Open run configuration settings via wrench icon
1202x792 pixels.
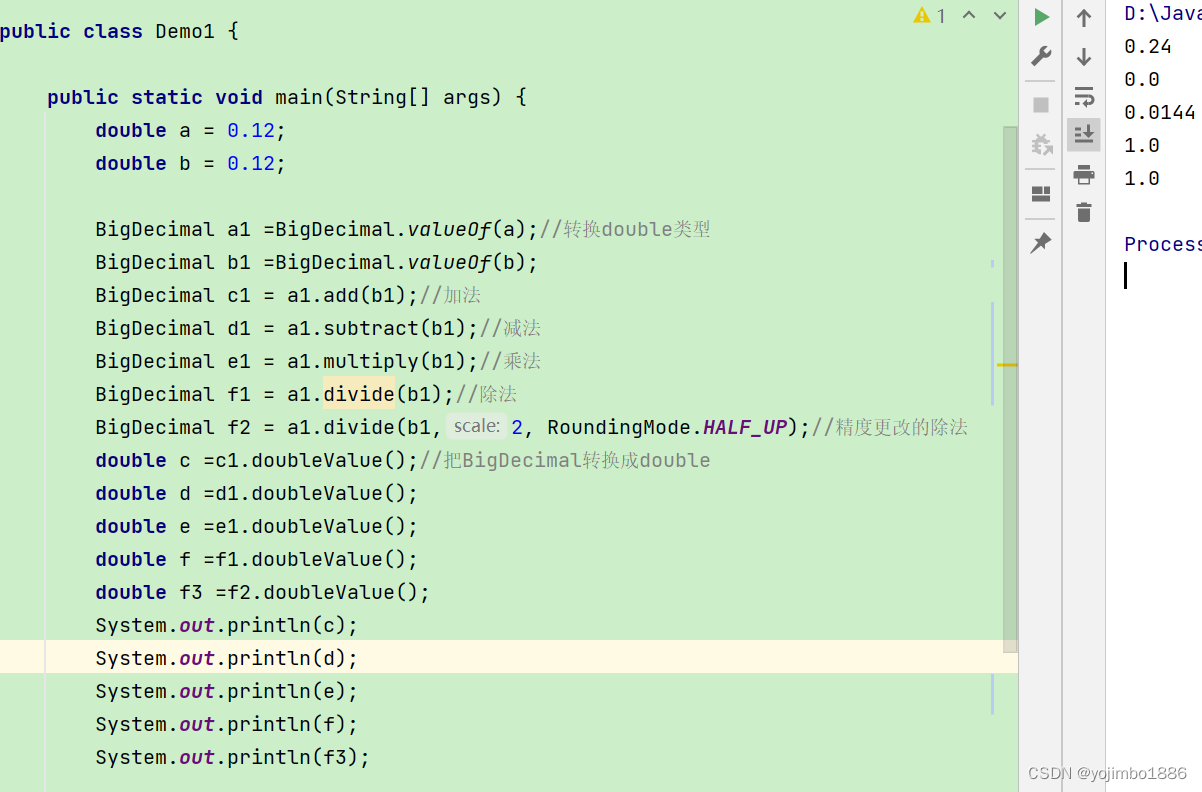coord(1040,56)
